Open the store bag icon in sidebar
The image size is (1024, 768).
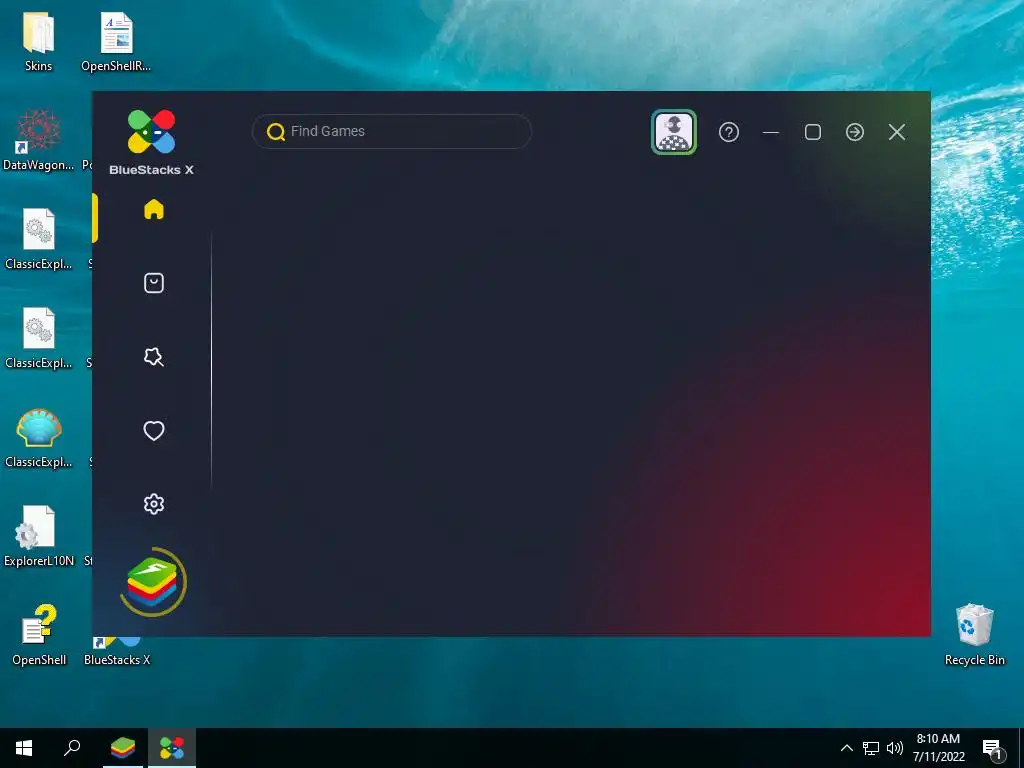pos(153,283)
